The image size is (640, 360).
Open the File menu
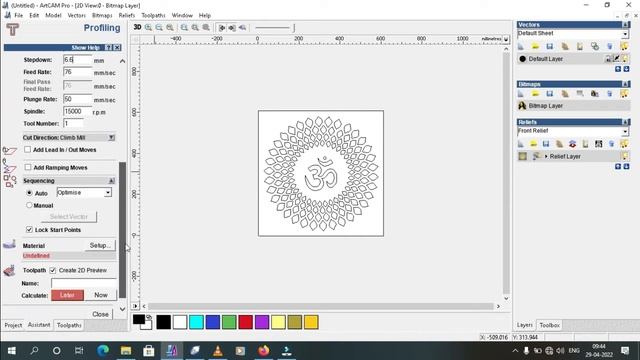(x=19, y=15)
